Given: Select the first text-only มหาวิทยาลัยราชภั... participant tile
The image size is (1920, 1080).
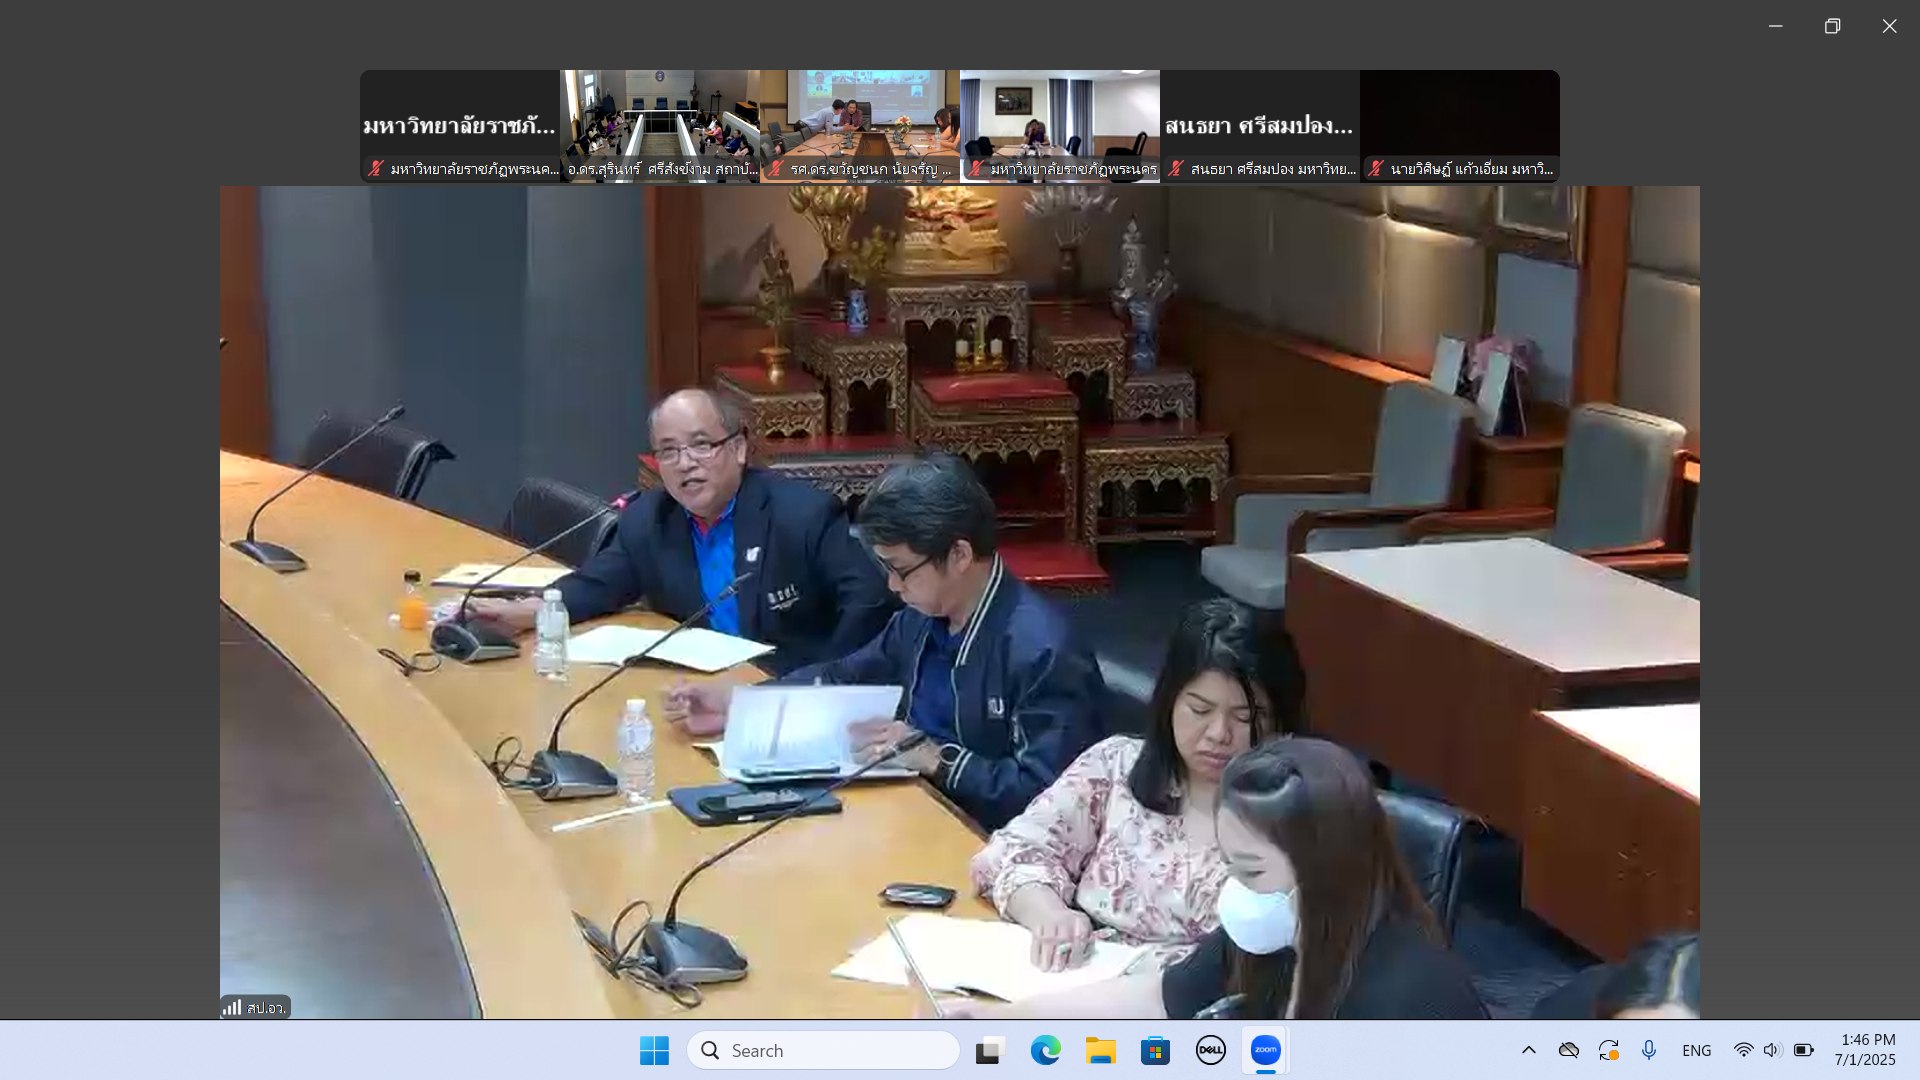Looking at the screenshot, I should click(460, 126).
